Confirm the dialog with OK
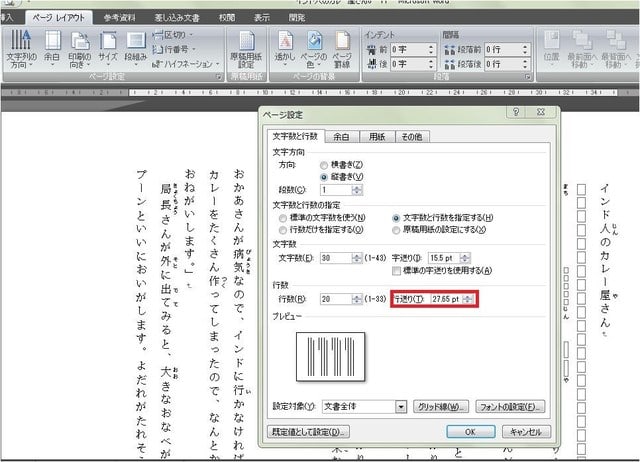The image size is (640, 462). (x=471, y=432)
